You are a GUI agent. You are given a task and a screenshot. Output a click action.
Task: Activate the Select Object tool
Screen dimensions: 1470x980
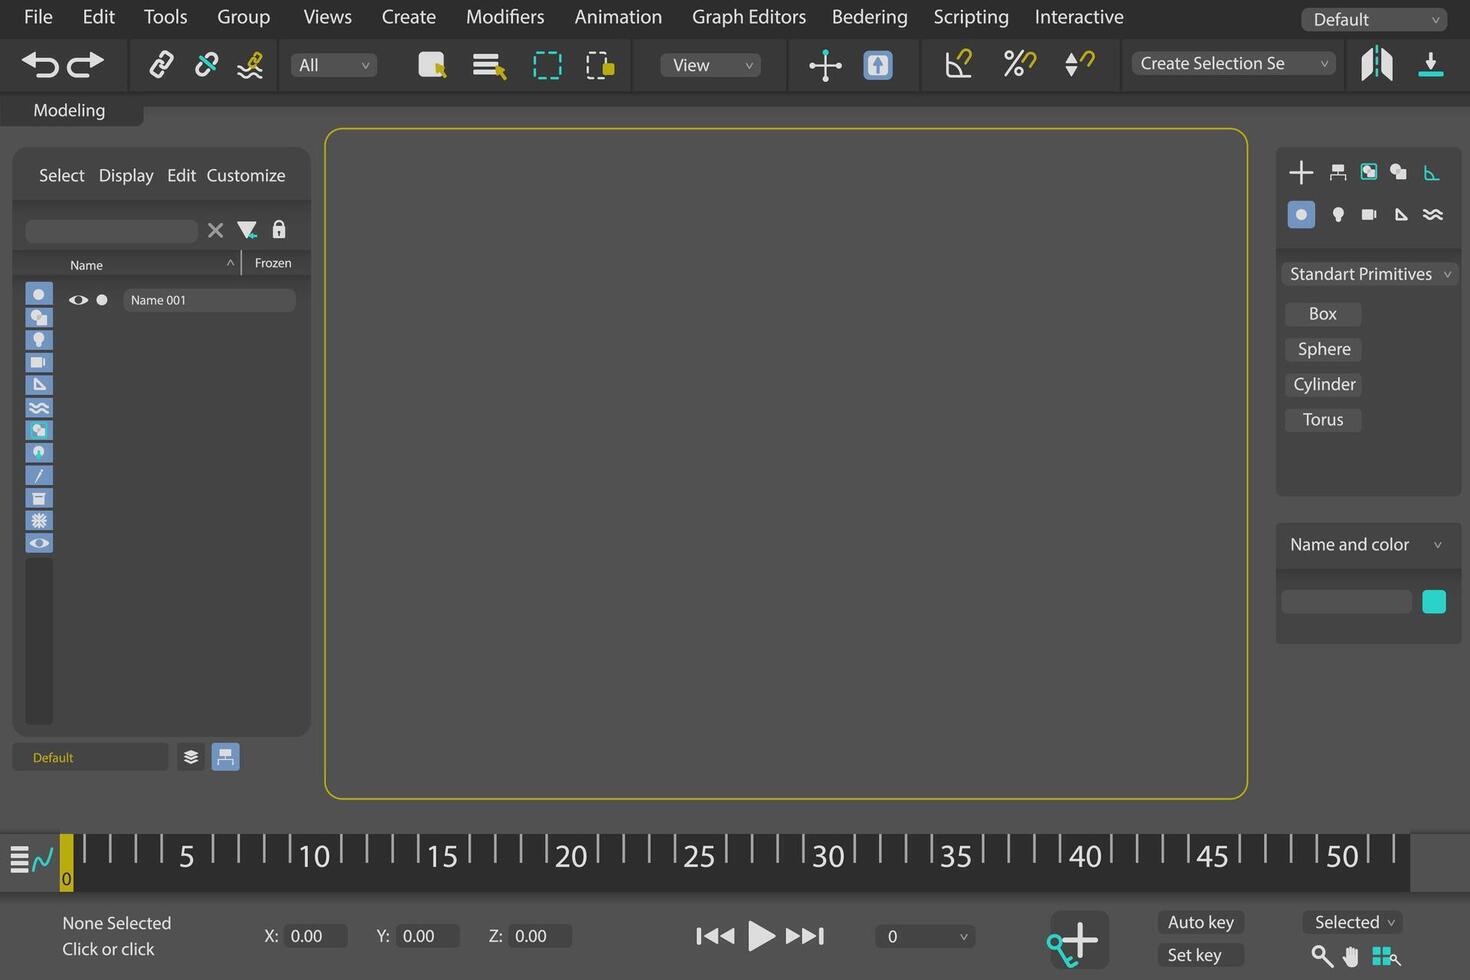click(431, 64)
